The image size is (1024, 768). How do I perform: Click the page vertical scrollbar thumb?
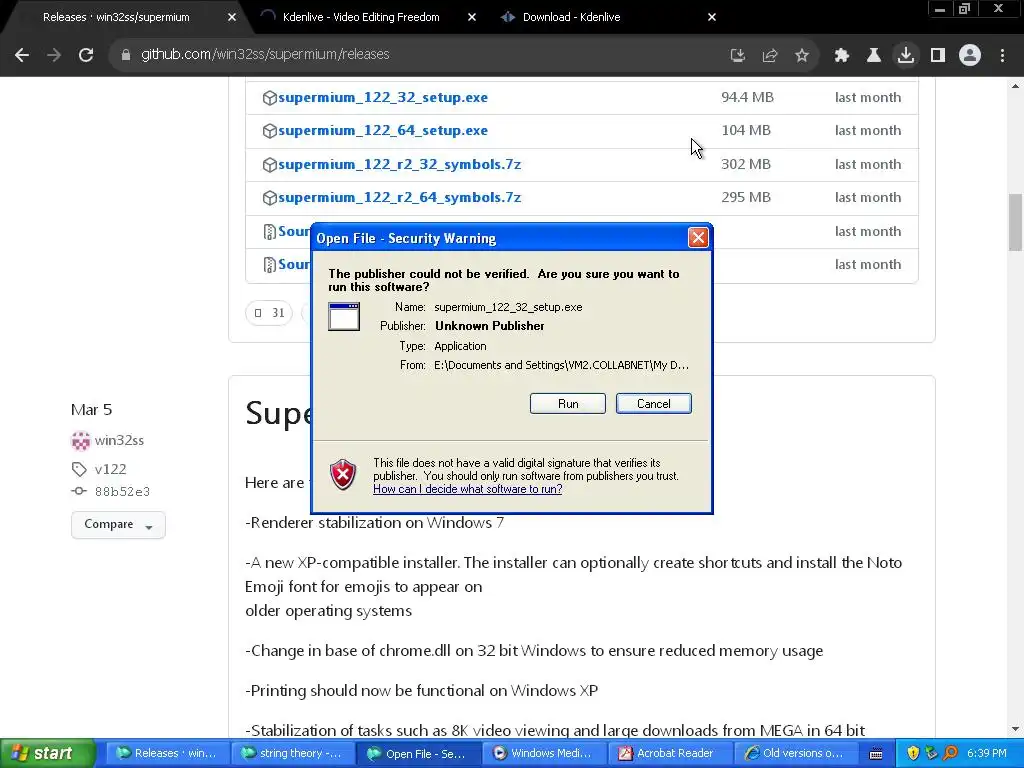(1015, 222)
